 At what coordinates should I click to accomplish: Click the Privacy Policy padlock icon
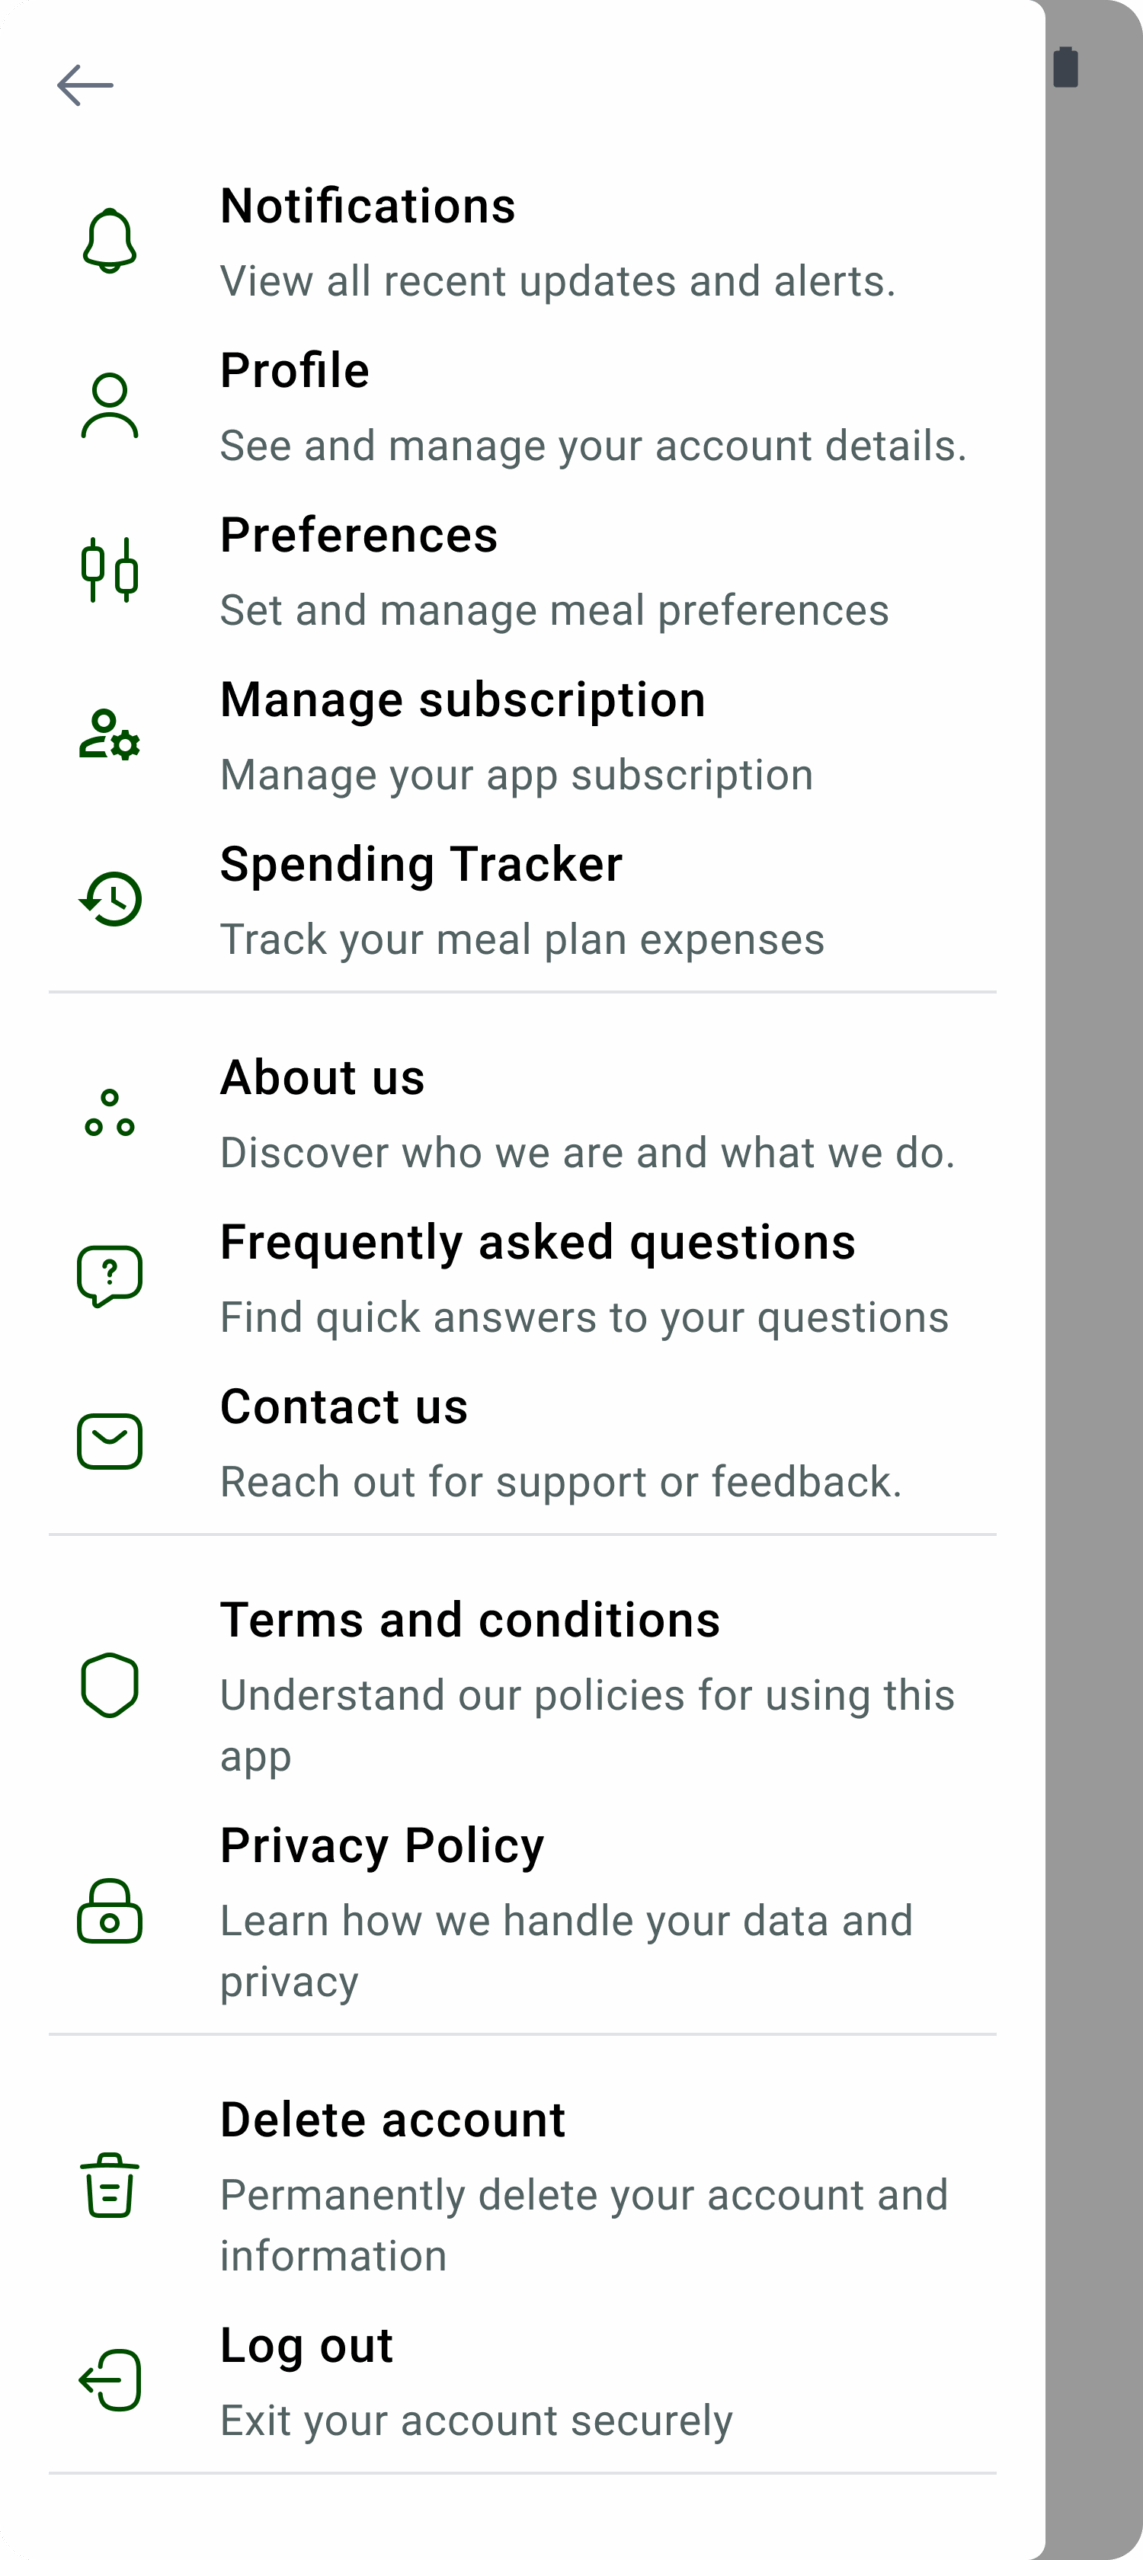coord(109,1911)
